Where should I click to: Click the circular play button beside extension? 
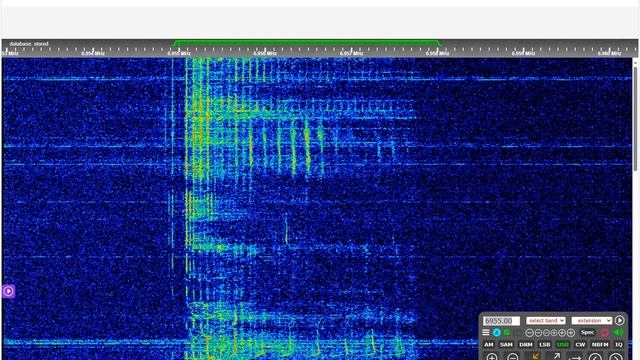(x=620, y=320)
